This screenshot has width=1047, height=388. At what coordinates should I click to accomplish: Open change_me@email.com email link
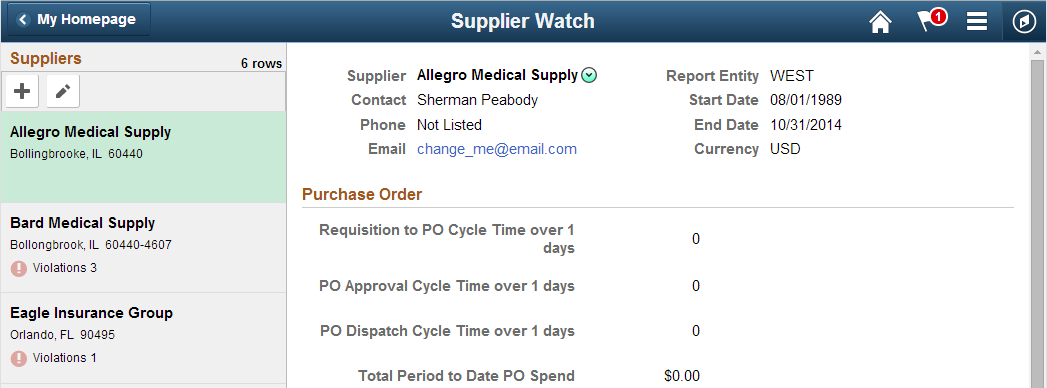(497, 149)
